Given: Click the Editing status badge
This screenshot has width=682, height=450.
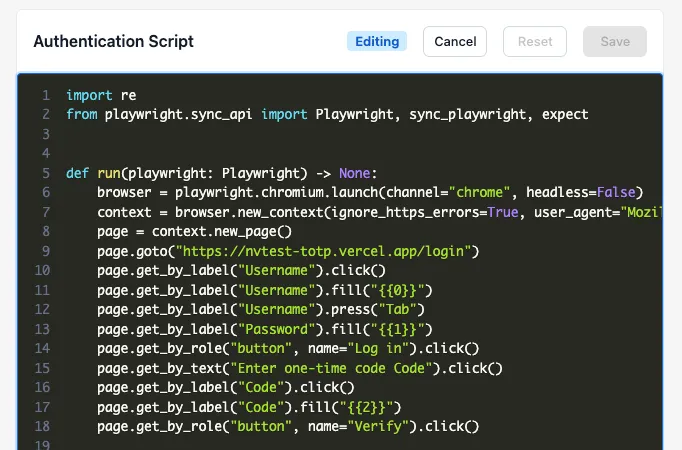Looking at the screenshot, I should [377, 41].
